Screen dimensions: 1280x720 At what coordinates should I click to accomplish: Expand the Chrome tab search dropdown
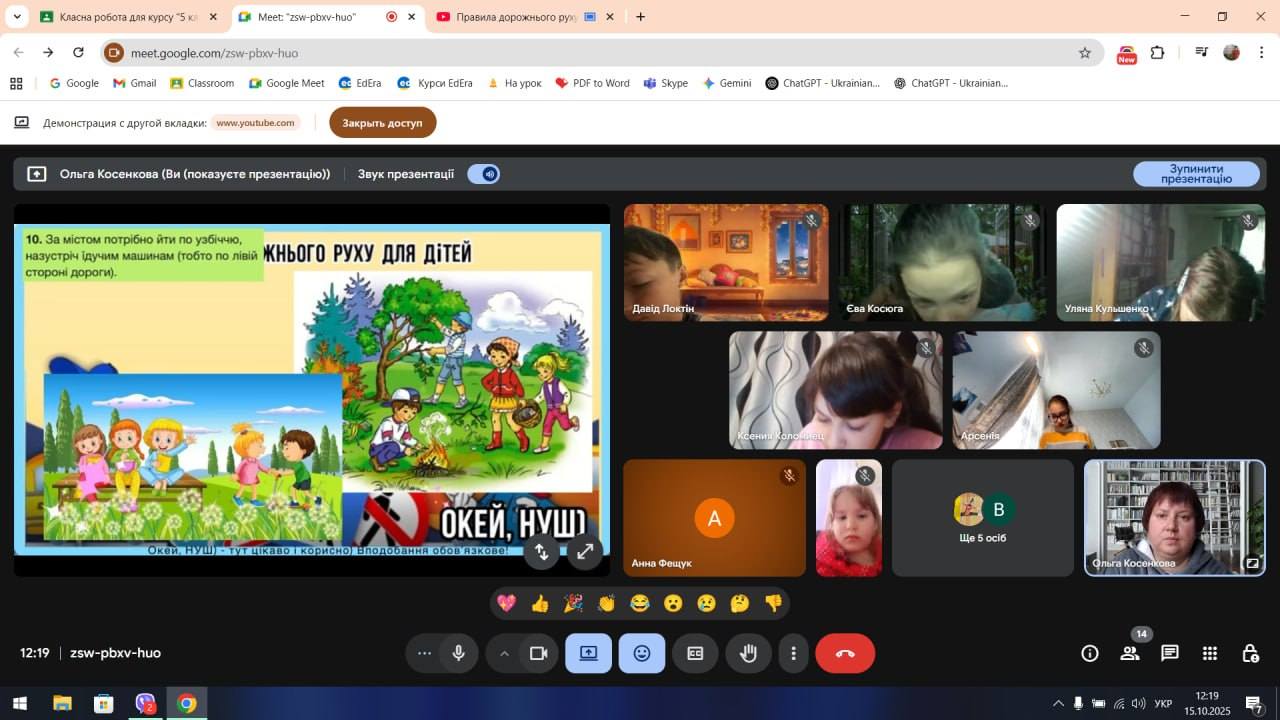click(17, 17)
